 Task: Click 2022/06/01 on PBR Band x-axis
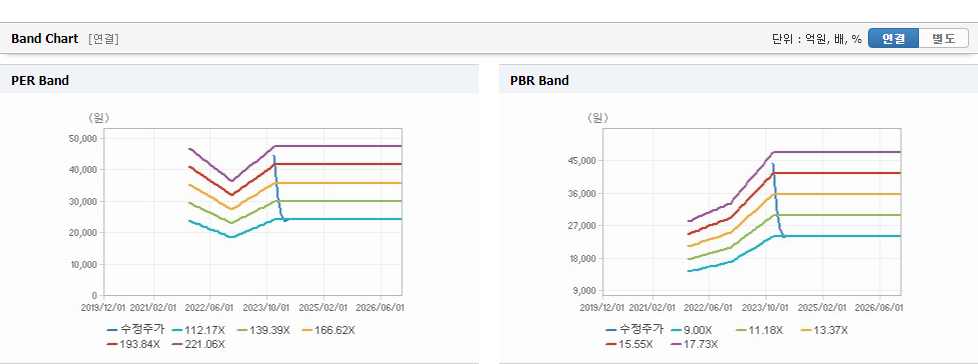click(710, 307)
